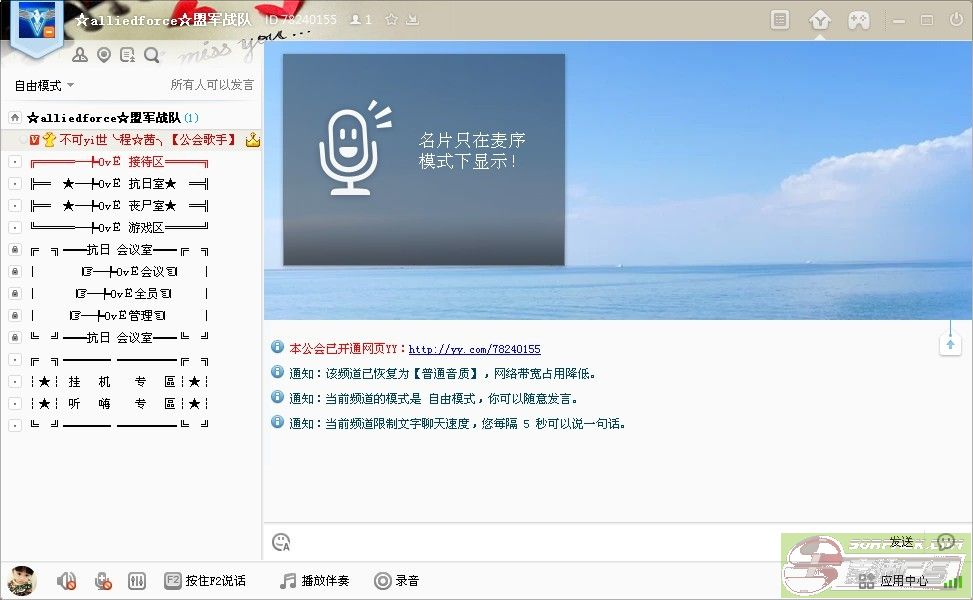Expand the 接待区 channel node
The height and width of the screenshot is (600, 973).
pos(14,162)
